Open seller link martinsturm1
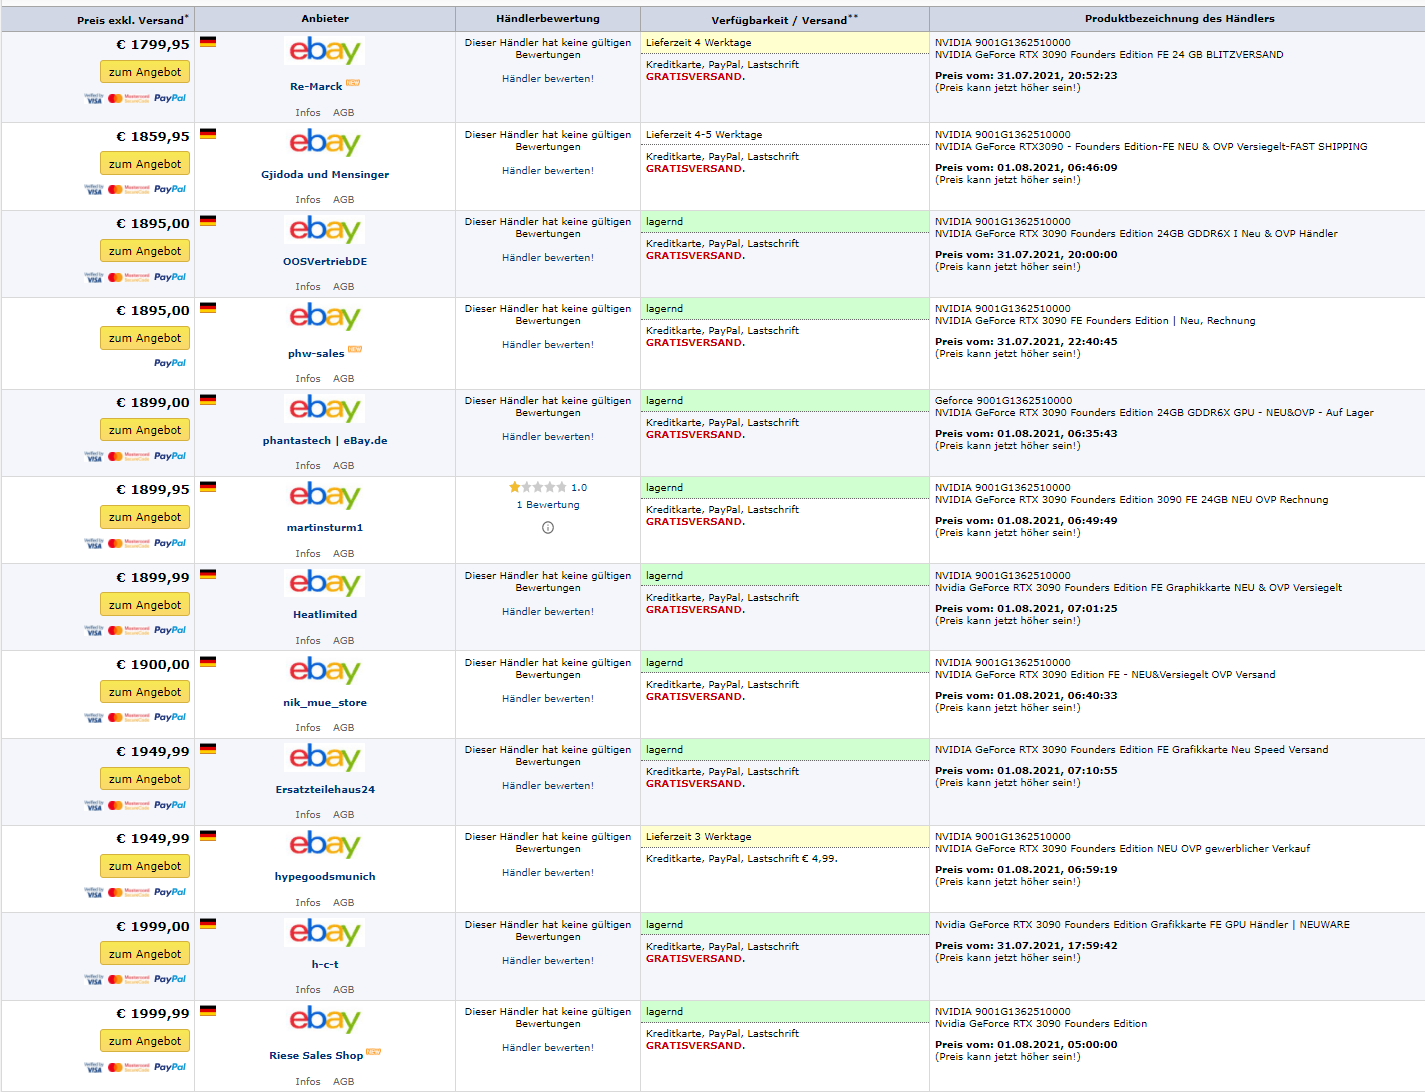 pyautogui.click(x=325, y=528)
